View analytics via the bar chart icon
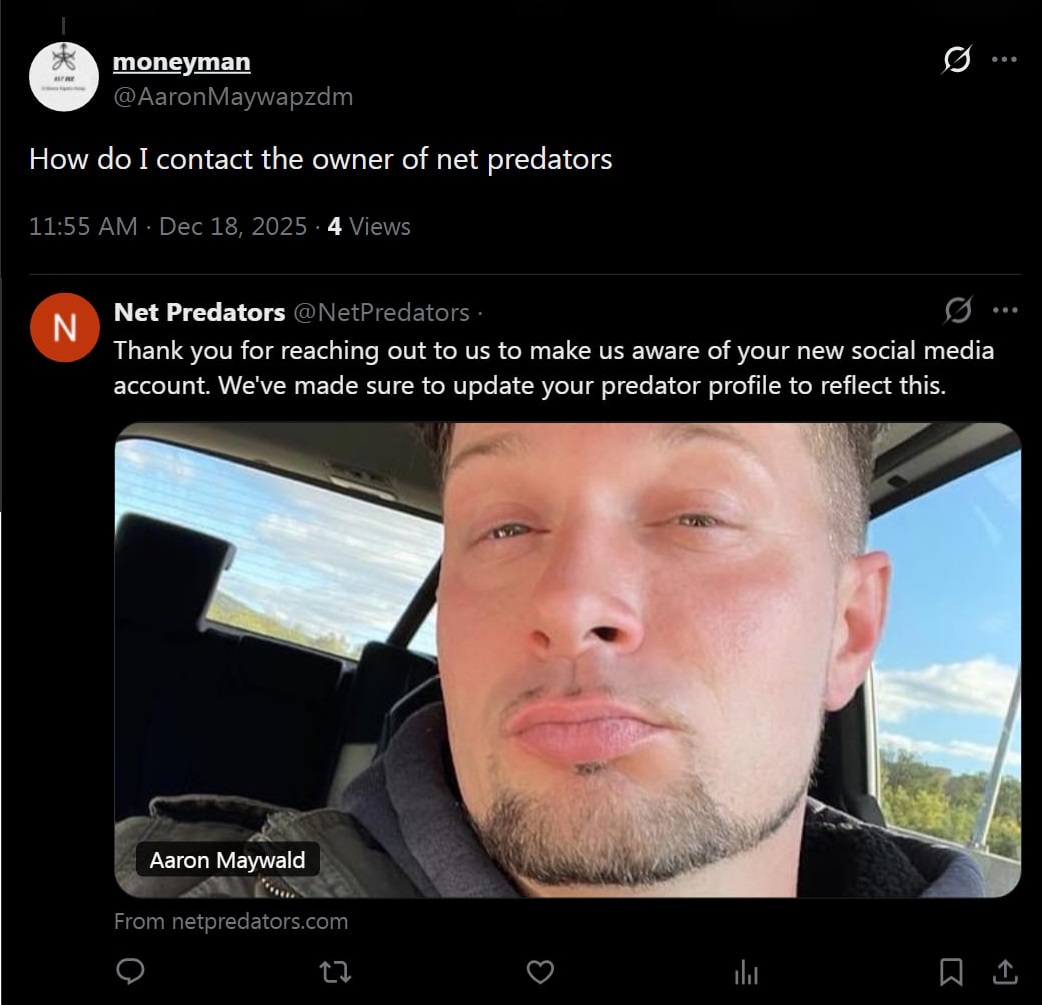 coord(746,972)
